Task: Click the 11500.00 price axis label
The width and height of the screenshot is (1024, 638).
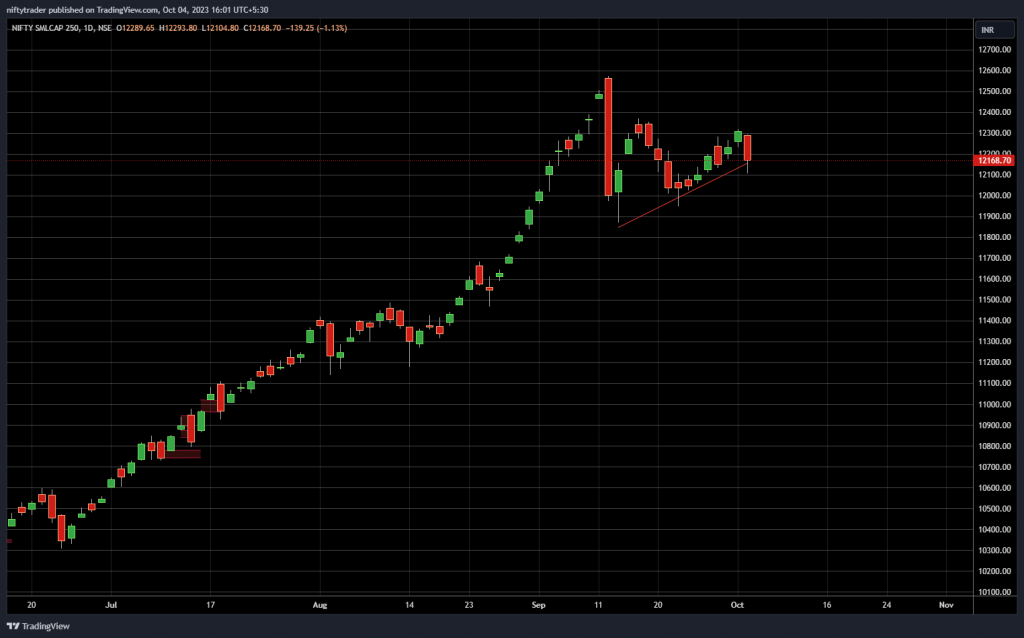Action: pyautogui.click(x=995, y=300)
